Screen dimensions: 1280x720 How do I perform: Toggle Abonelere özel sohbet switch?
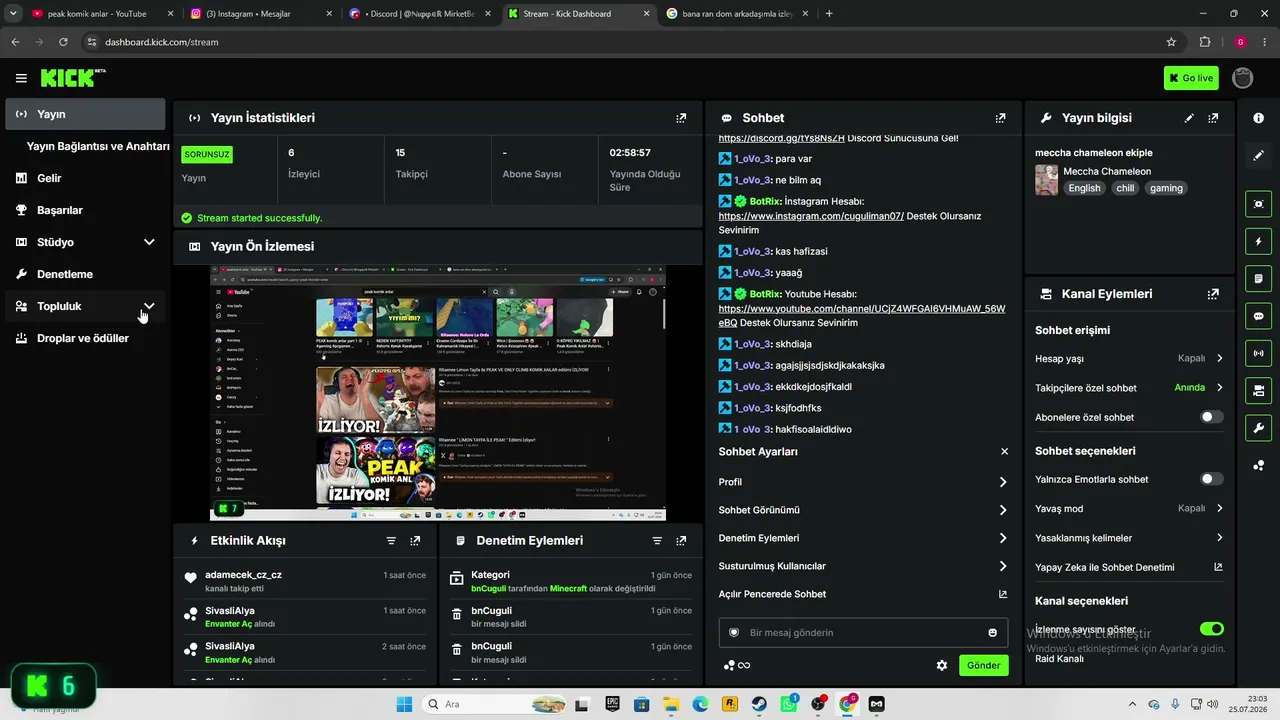click(1211, 417)
